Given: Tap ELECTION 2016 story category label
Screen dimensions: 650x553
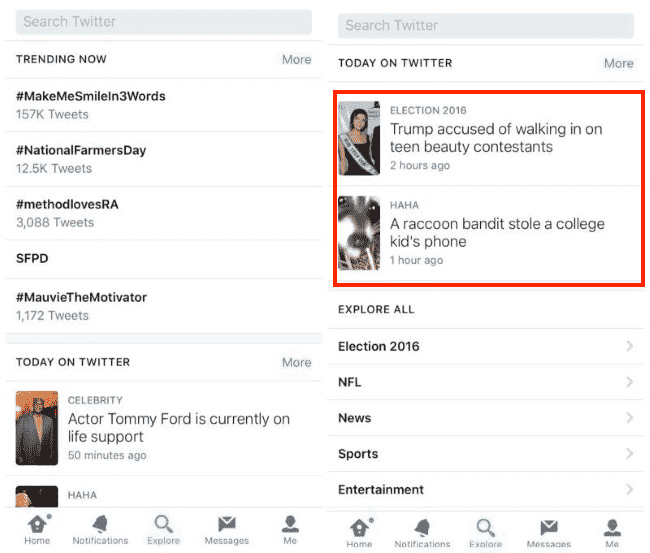Looking at the screenshot, I should 428,110.
